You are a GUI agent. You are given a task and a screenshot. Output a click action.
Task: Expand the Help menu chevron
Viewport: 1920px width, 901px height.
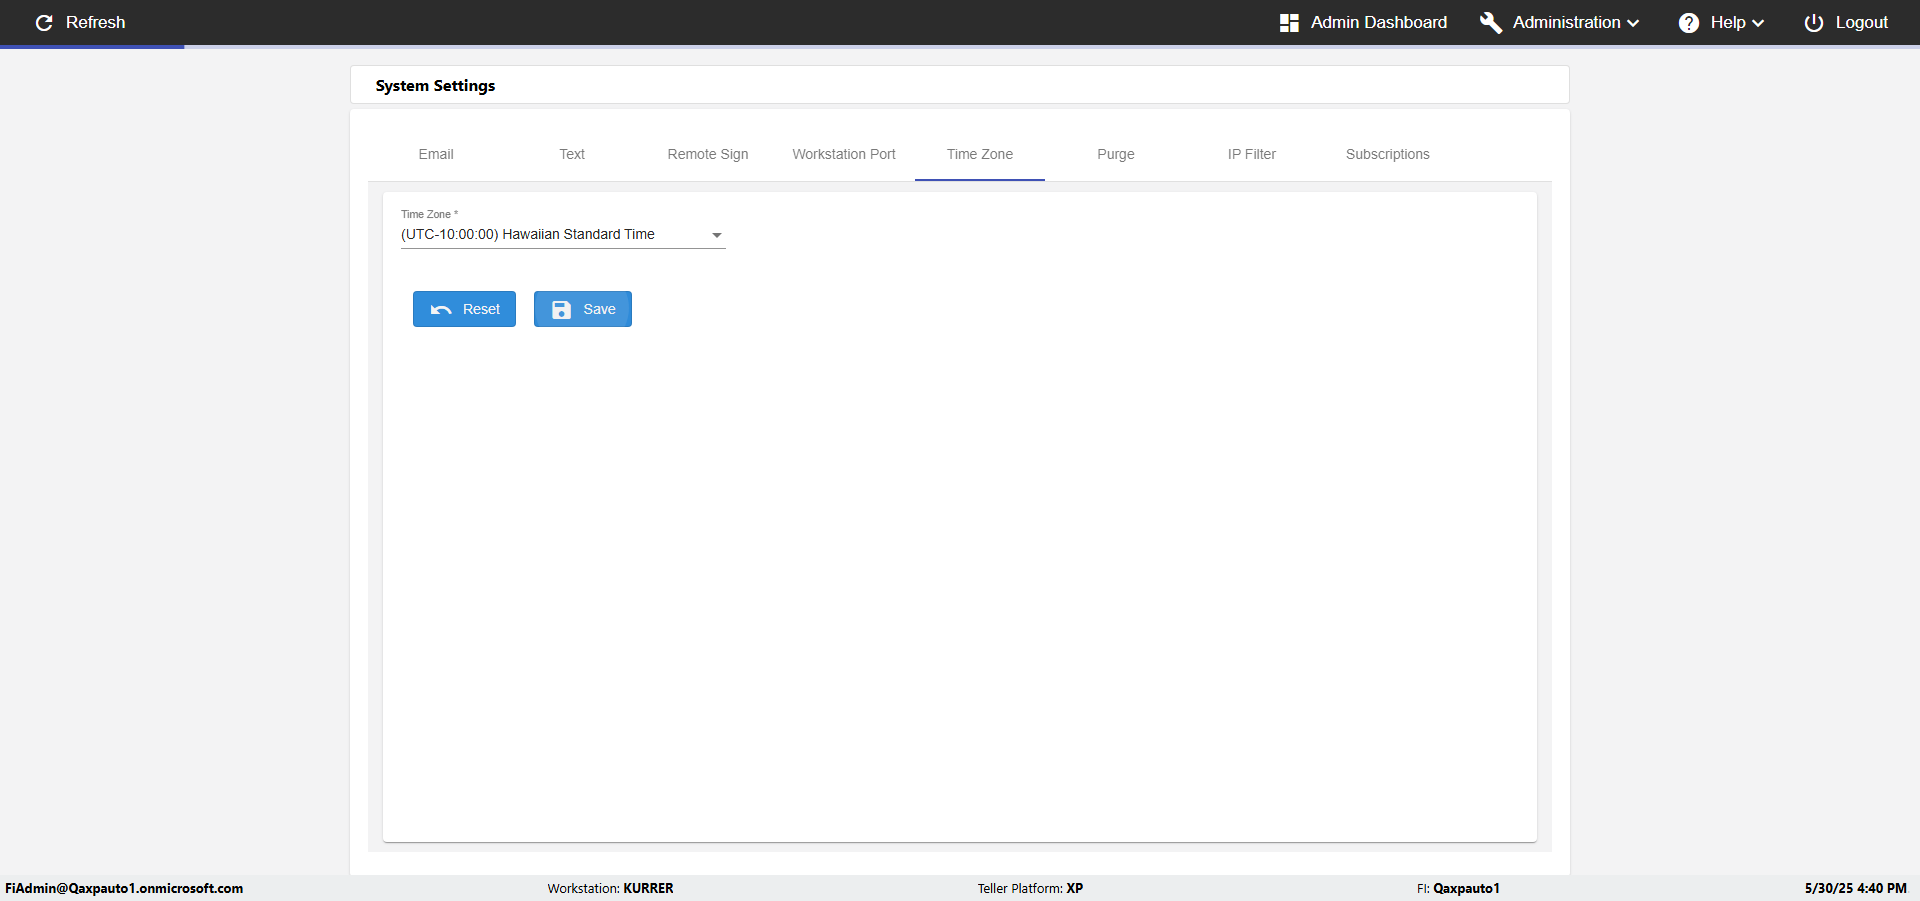(1758, 23)
